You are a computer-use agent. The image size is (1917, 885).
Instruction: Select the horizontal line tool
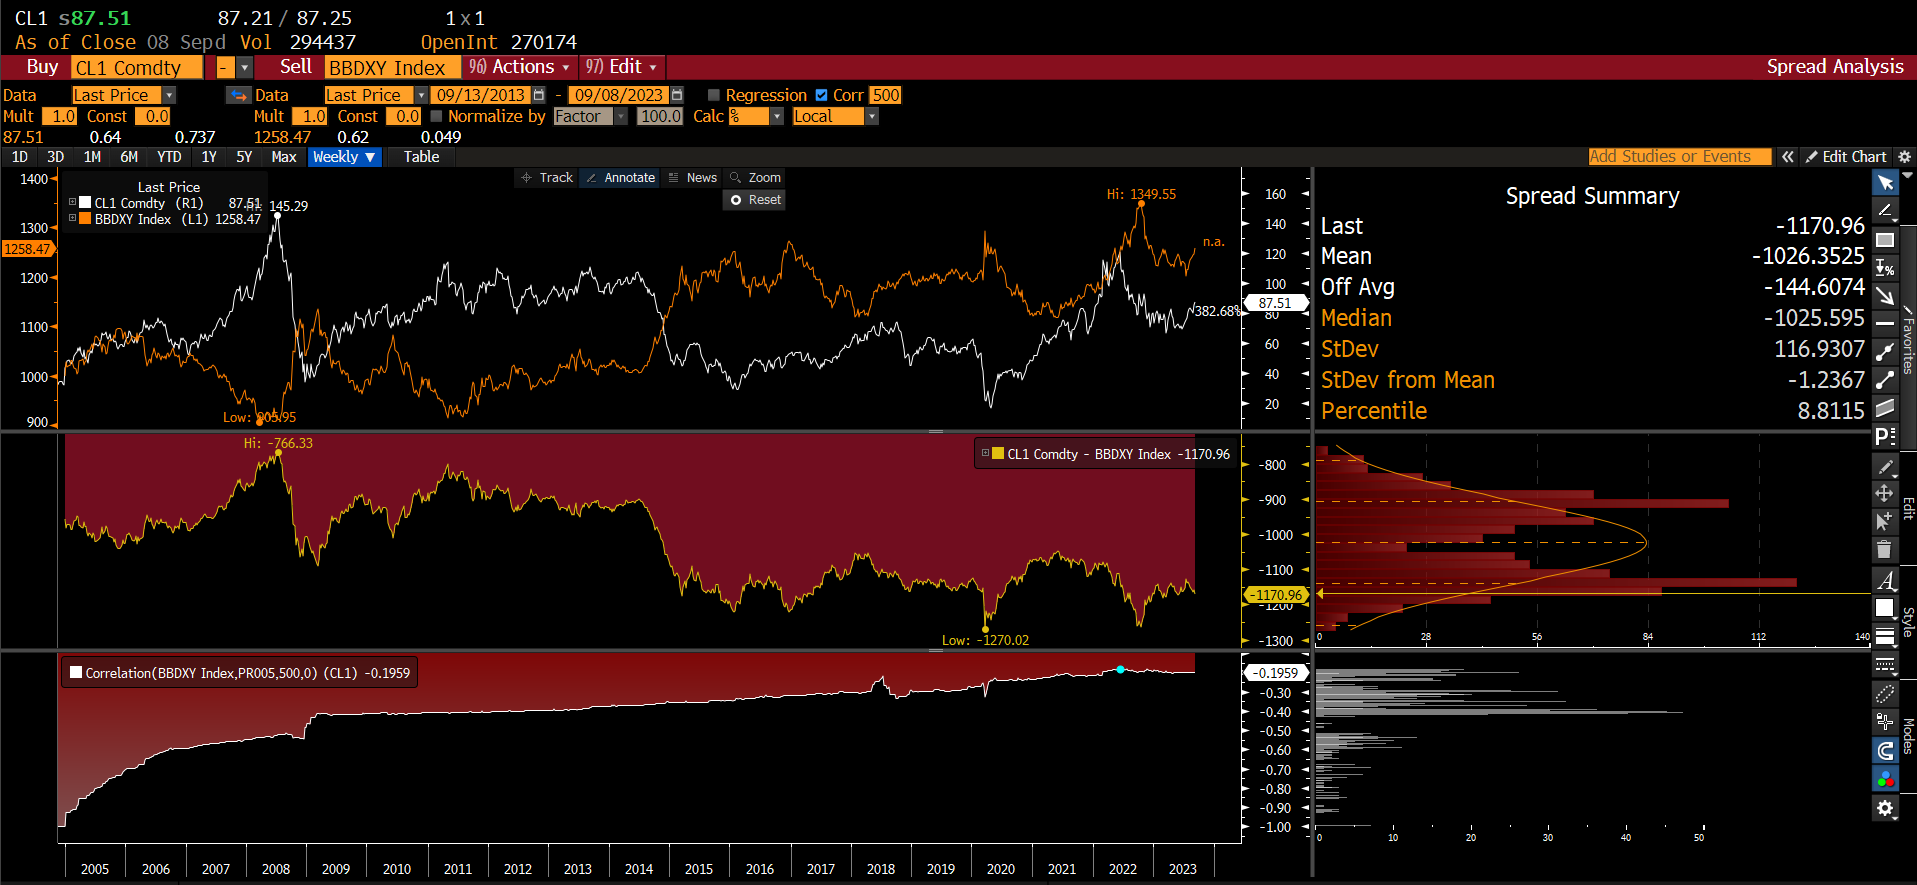pos(1885,324)
